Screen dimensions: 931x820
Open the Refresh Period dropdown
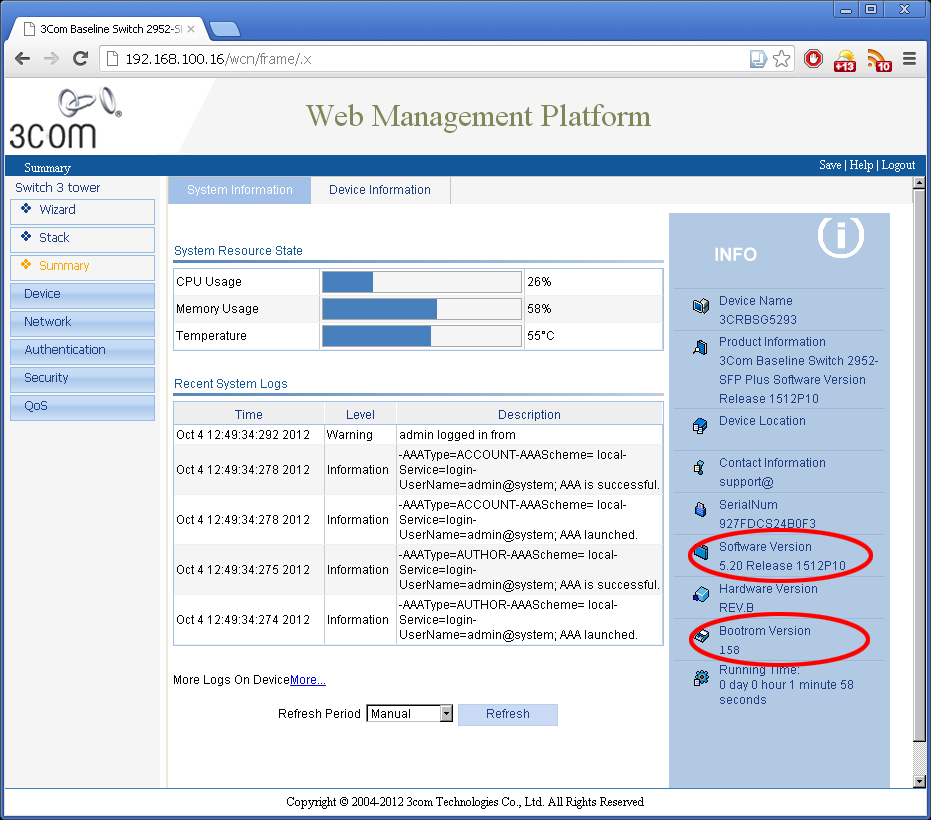pyautogui.click(x=410, y=714)
